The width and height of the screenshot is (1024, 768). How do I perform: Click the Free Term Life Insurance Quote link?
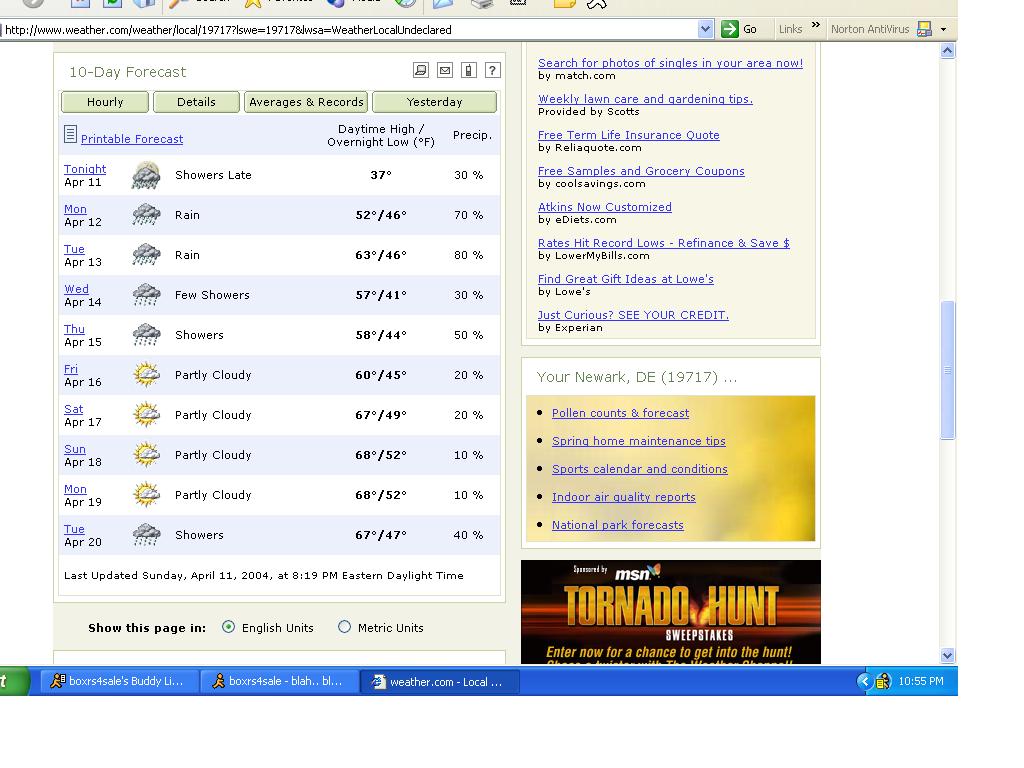[628, 135]
